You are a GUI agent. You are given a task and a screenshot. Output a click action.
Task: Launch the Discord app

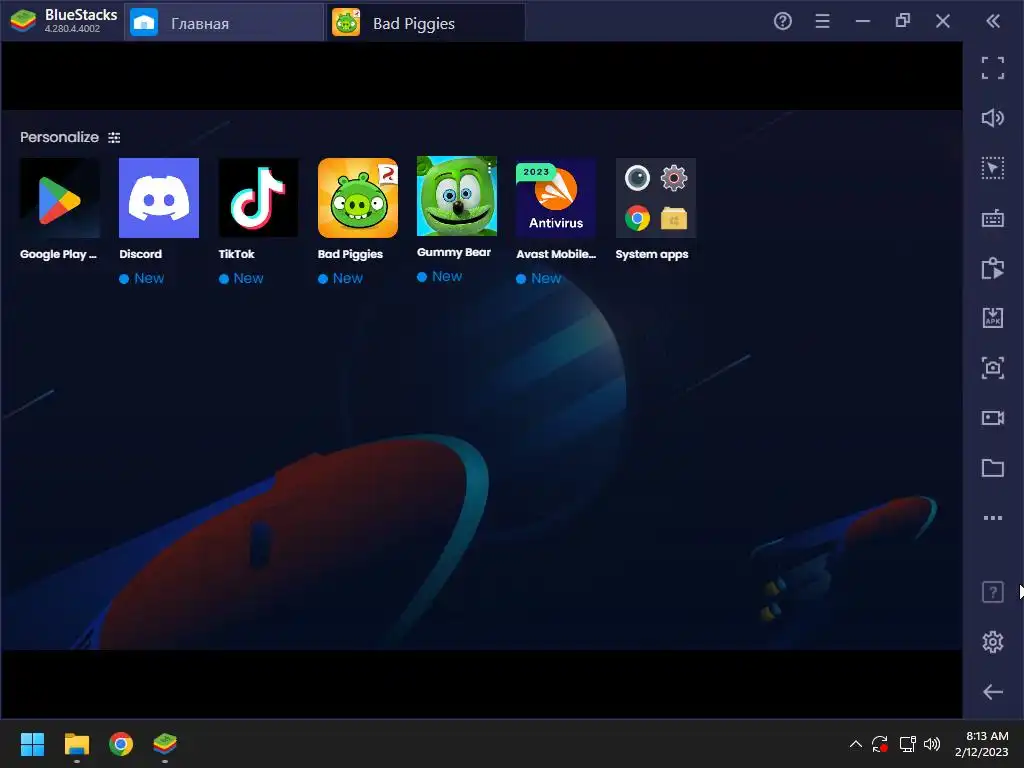(x=159, y=197)
